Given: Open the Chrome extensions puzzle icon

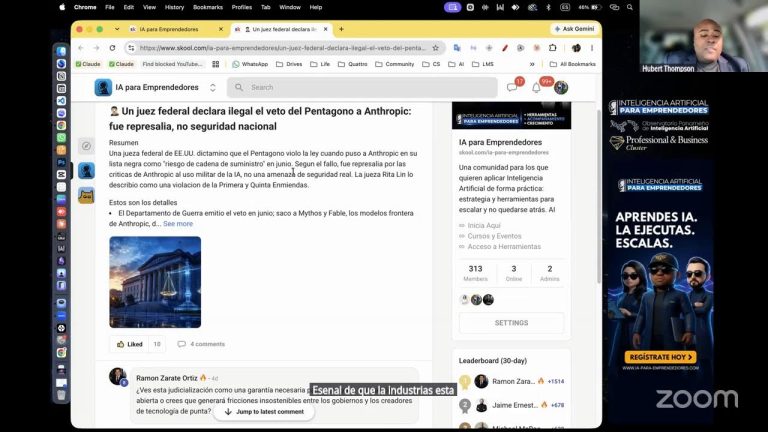Looking at the screenshot, I should pyautogui.click(x=552, y=48).
